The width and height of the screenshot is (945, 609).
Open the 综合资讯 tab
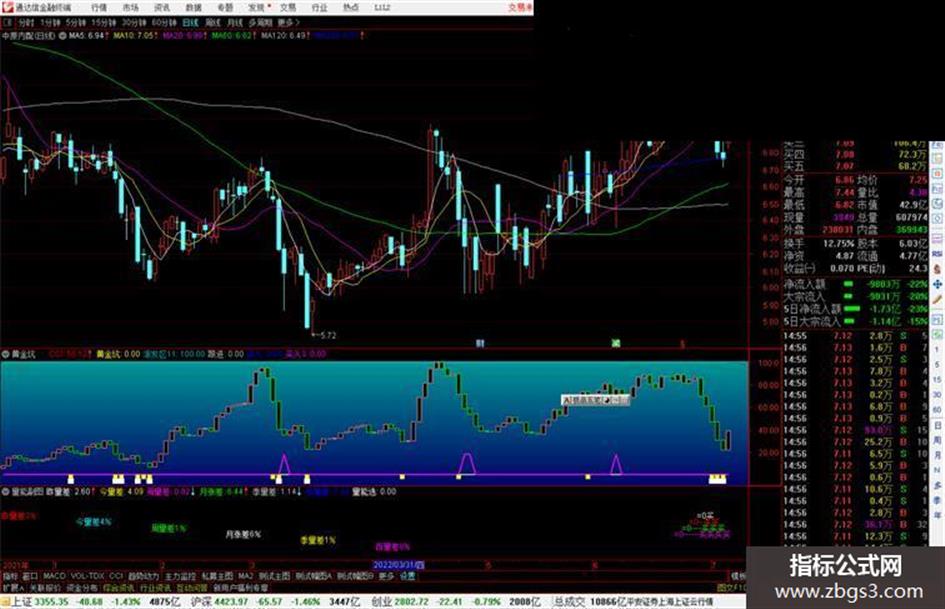click(x=119, y=587)
